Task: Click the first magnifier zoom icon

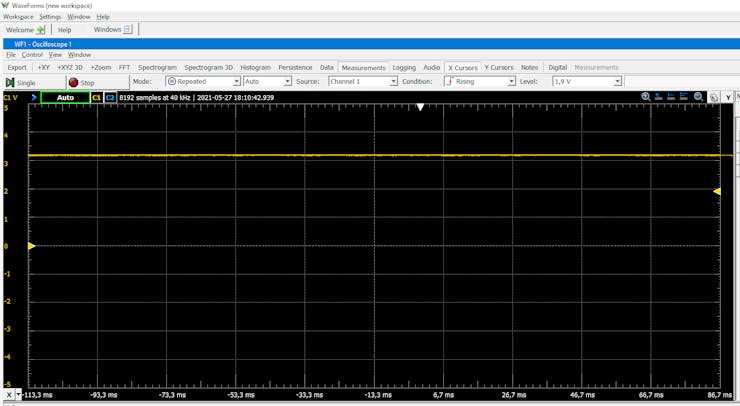Action: [646, 97]
